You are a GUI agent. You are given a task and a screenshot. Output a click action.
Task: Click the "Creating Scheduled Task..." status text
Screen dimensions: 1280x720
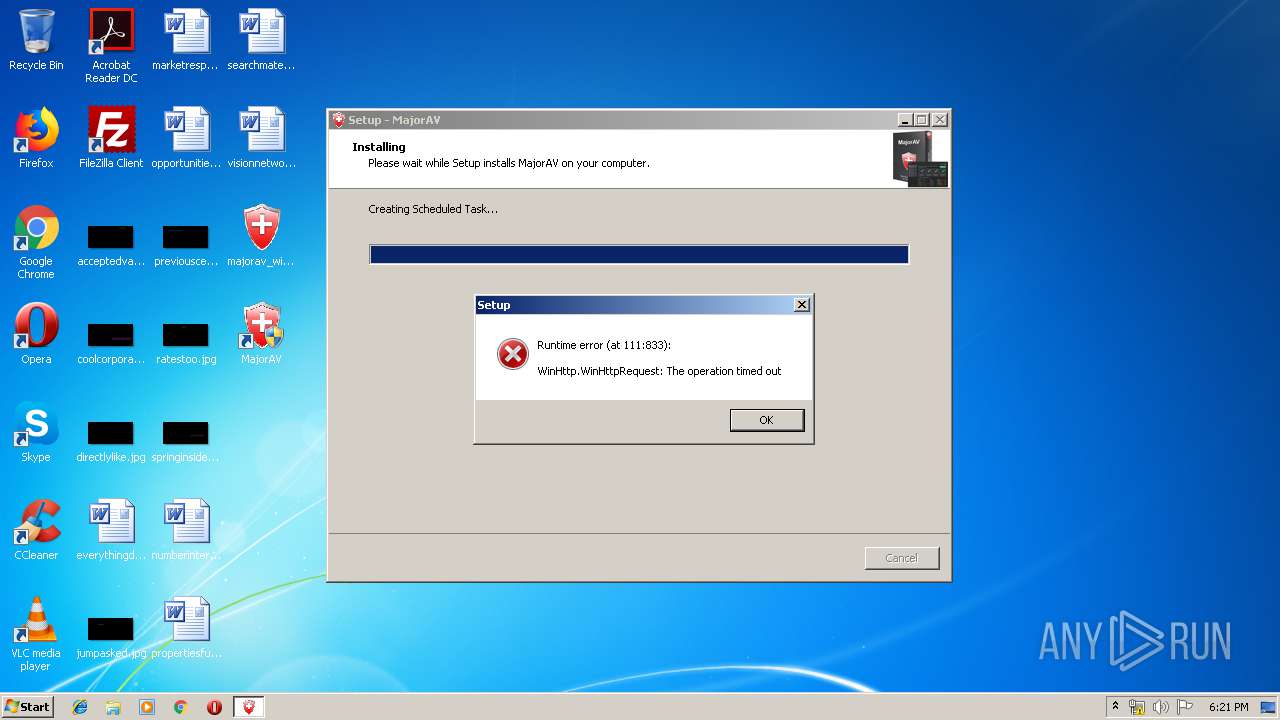(x=433, y=209)
